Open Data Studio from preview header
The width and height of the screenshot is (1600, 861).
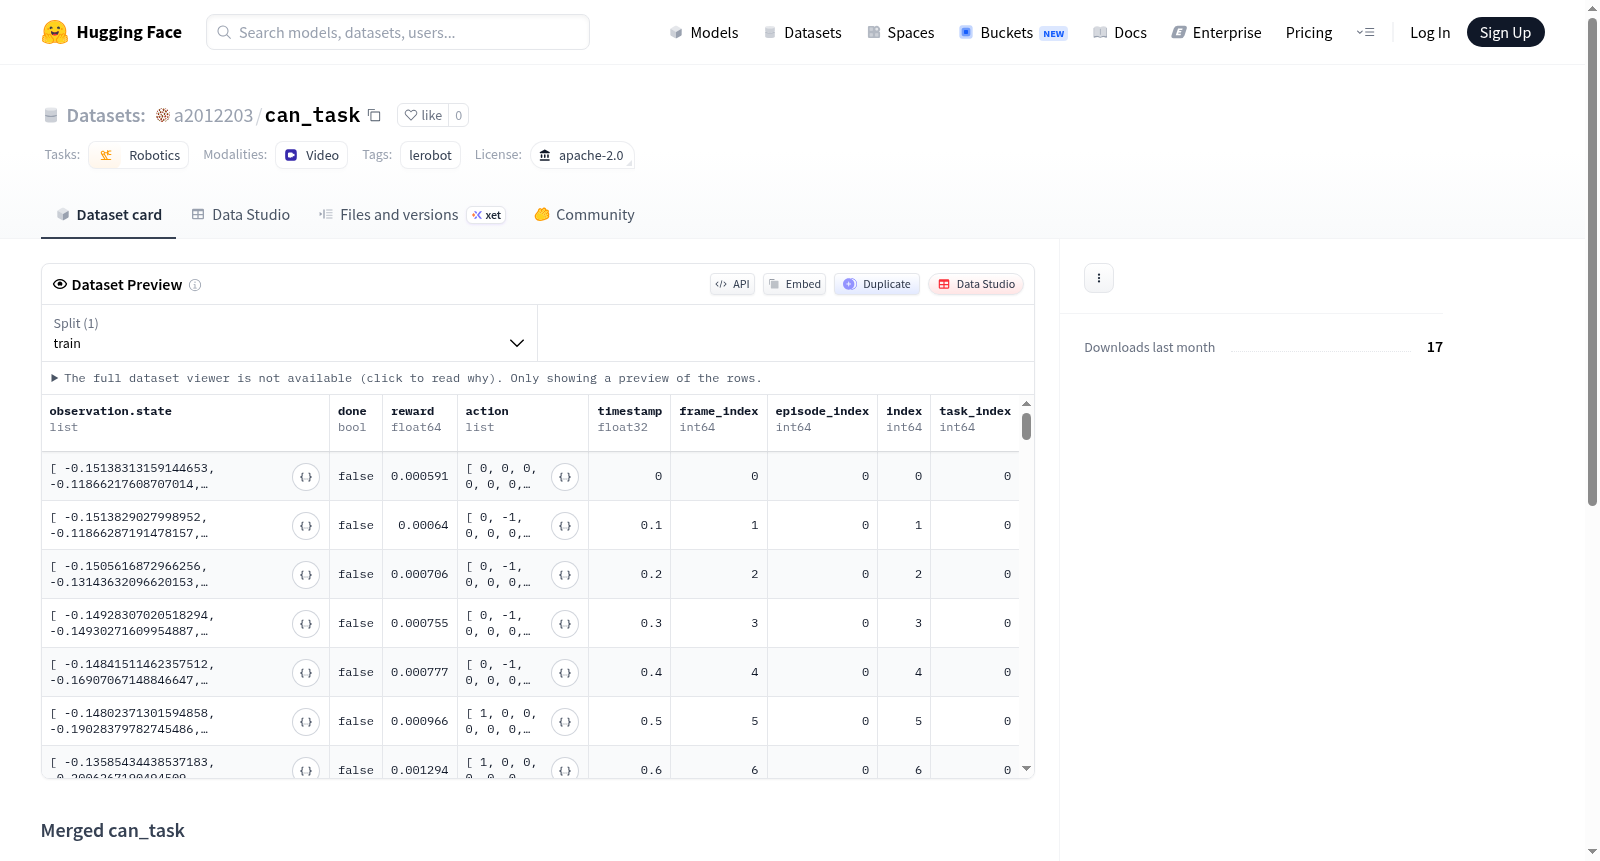coord(976,284)
